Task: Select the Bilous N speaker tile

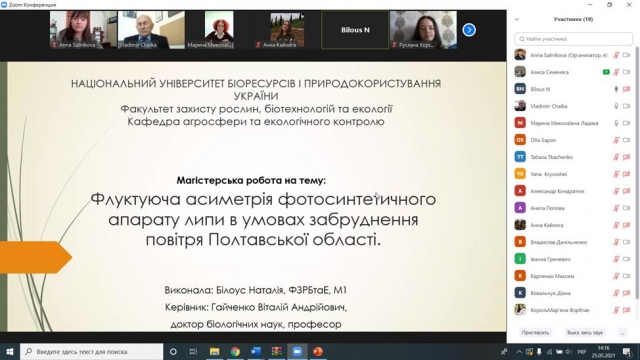Action: pos(355,30)
